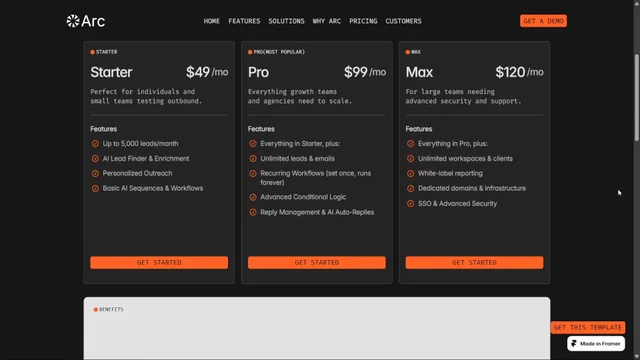The image size is (640, 360).
Task: Click the STARTER tag label
Action: [107, 52]
